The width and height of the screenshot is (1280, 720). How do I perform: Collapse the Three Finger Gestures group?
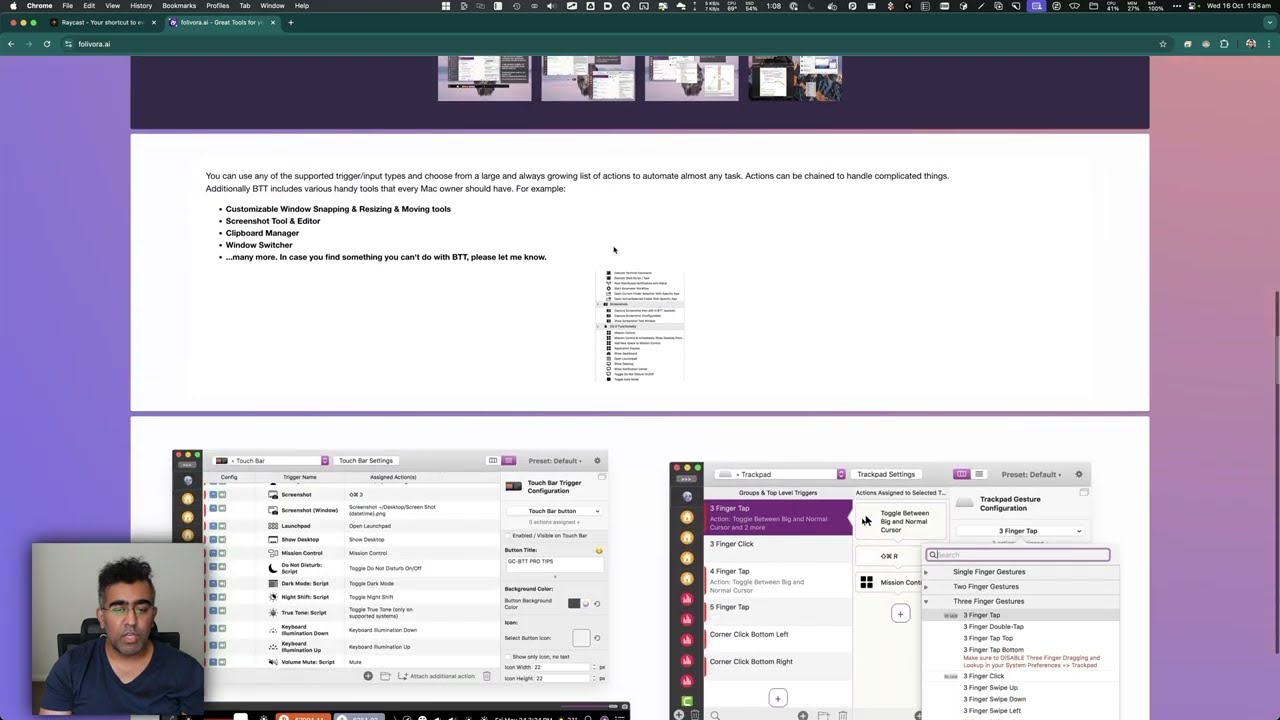pyautogui.click(x=926, y=602)
